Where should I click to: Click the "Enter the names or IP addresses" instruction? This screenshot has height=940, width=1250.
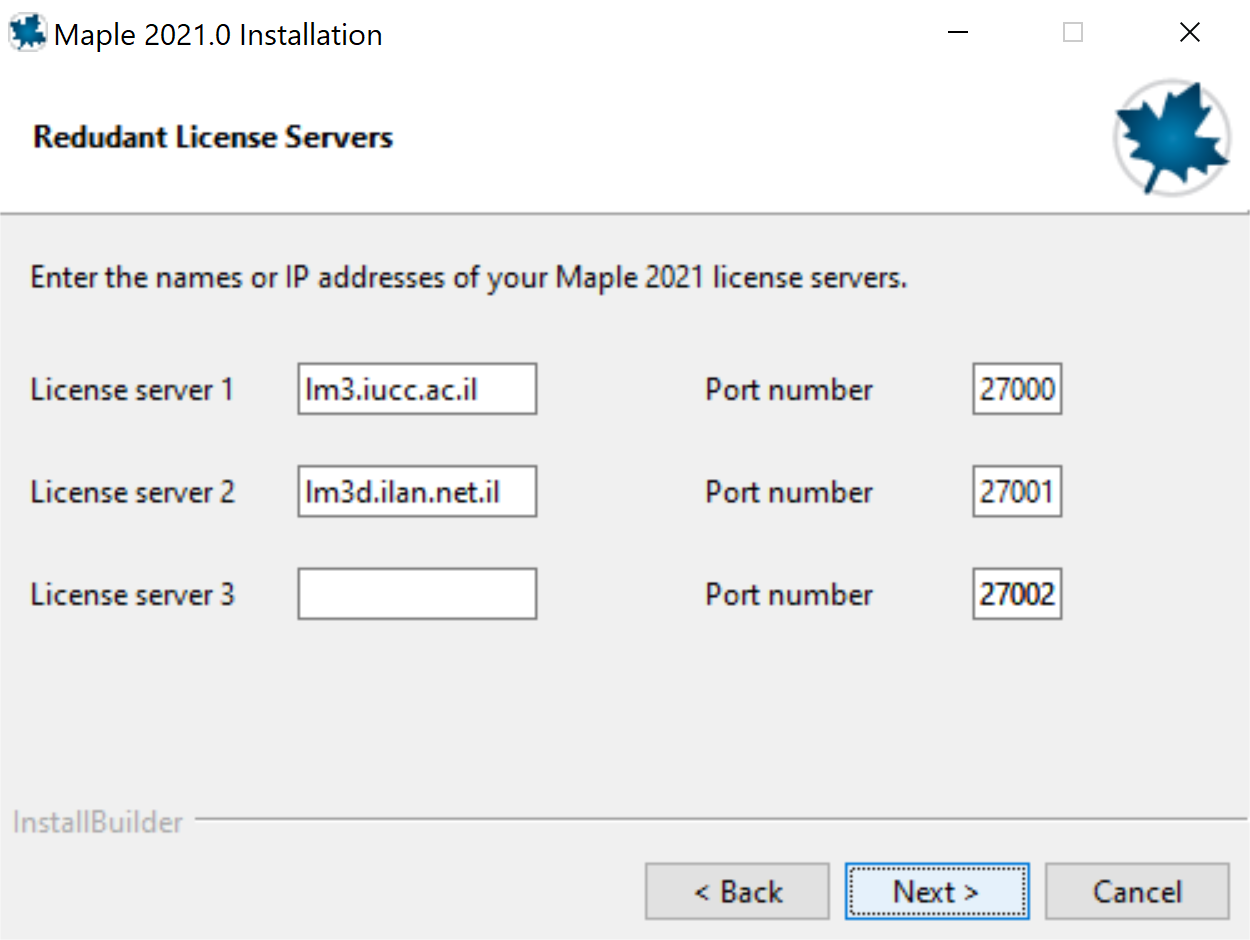coord(468,277)
